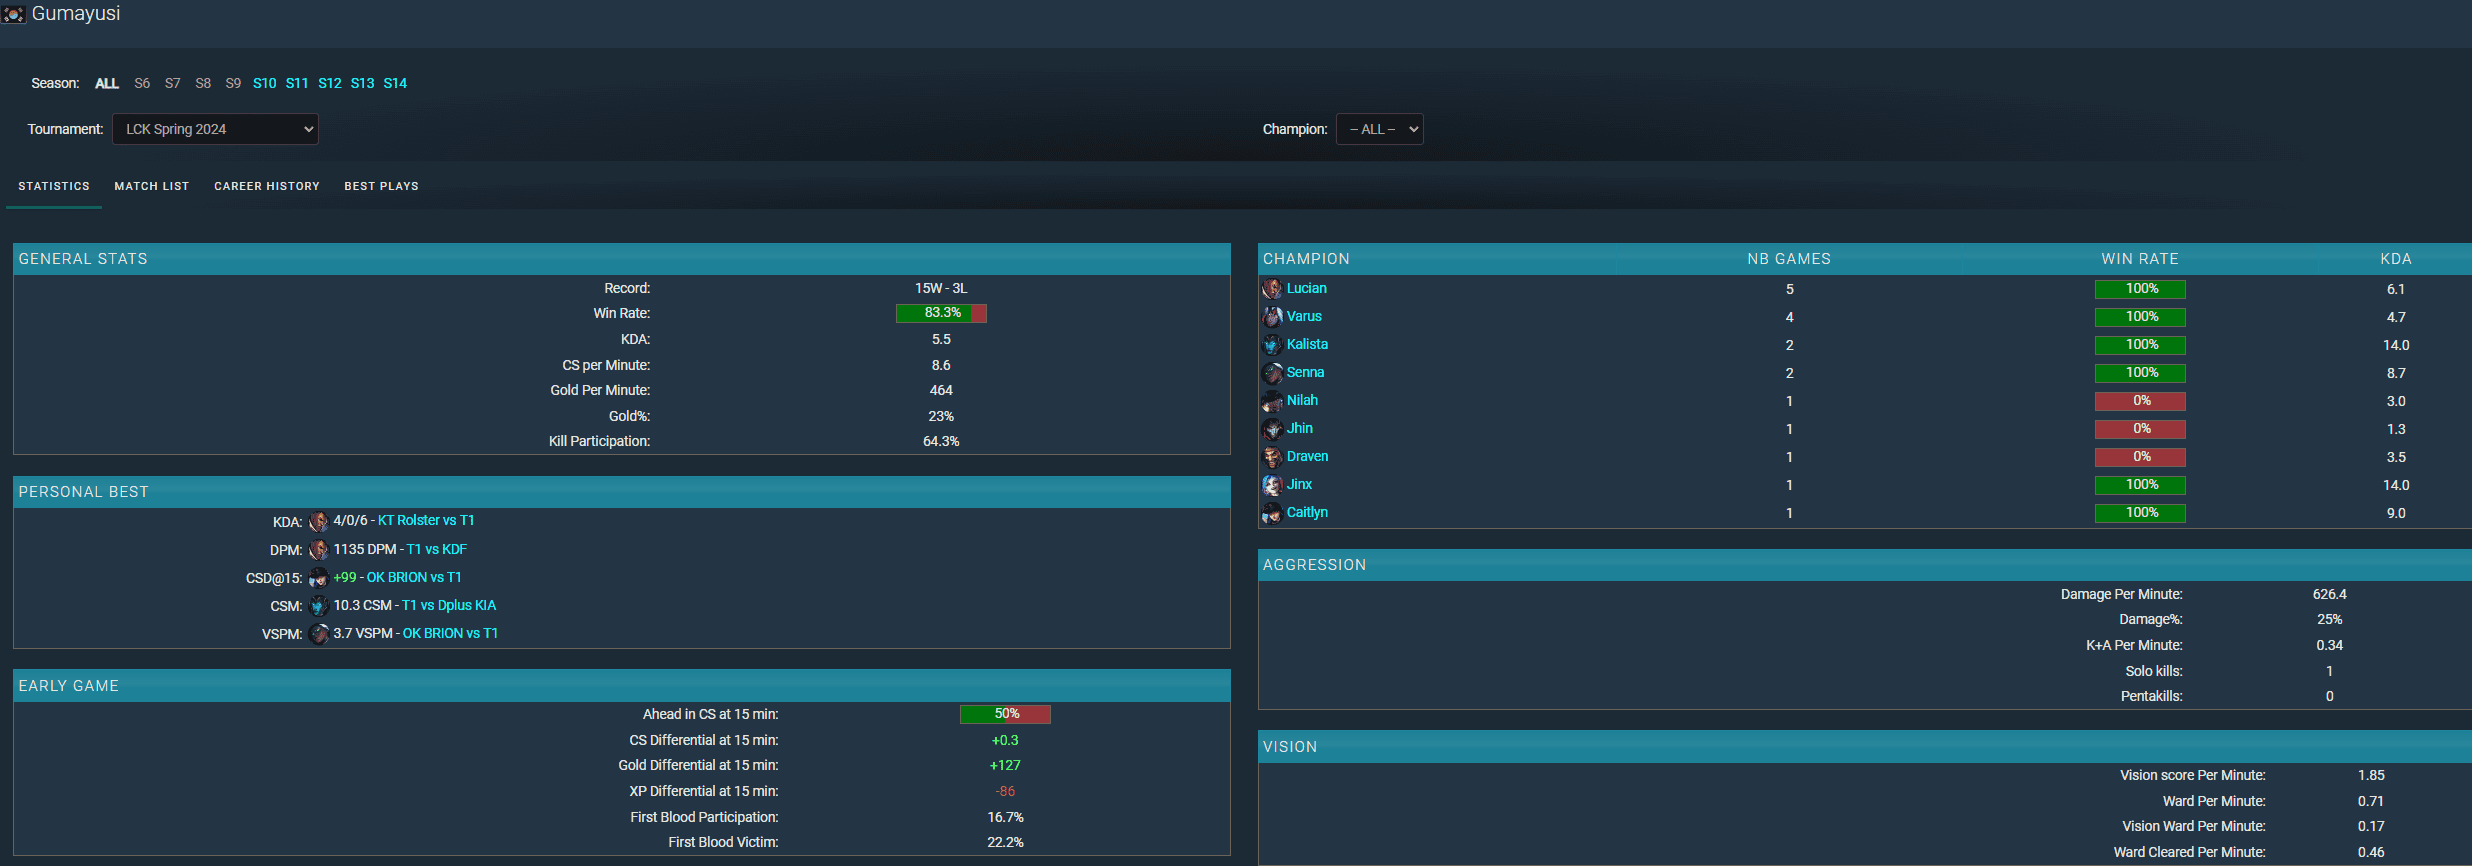Open the Draven champion link
Viewport: 2472px width, 866px height.
click(1307, 456)
